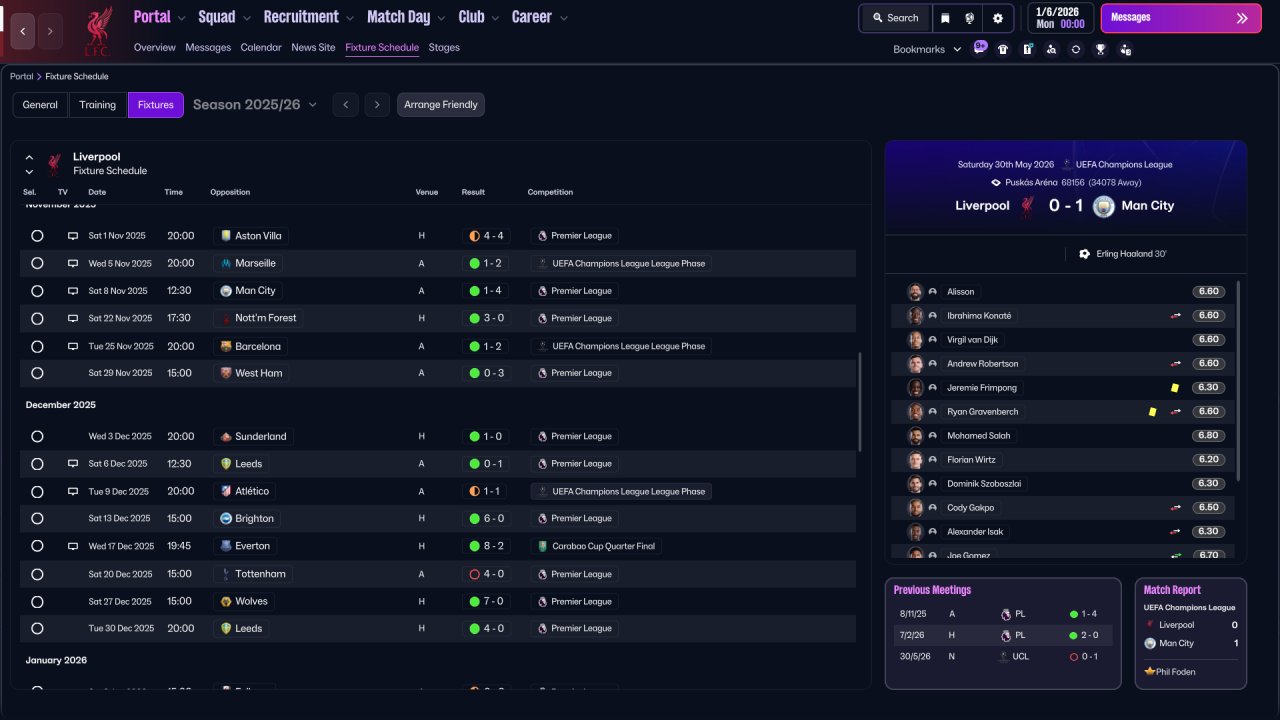
Task: Open the News Site tab
Action: 313,48
